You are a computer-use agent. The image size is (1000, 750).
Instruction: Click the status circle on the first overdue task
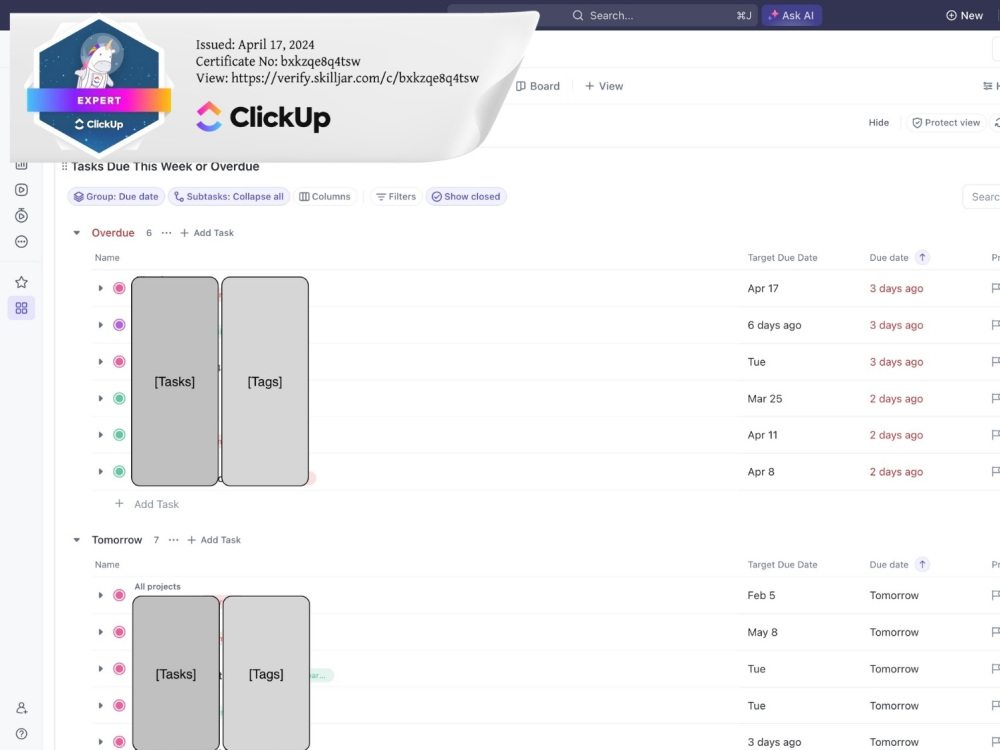tap(119, 288)
